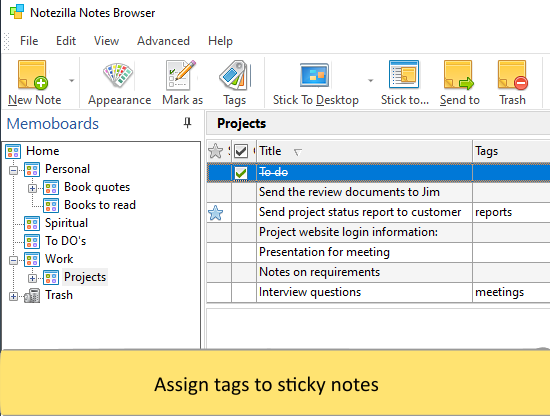Viewport: 550px width, 416px height.
Task: Click the note preview pane below list
Action: (378, 329)
